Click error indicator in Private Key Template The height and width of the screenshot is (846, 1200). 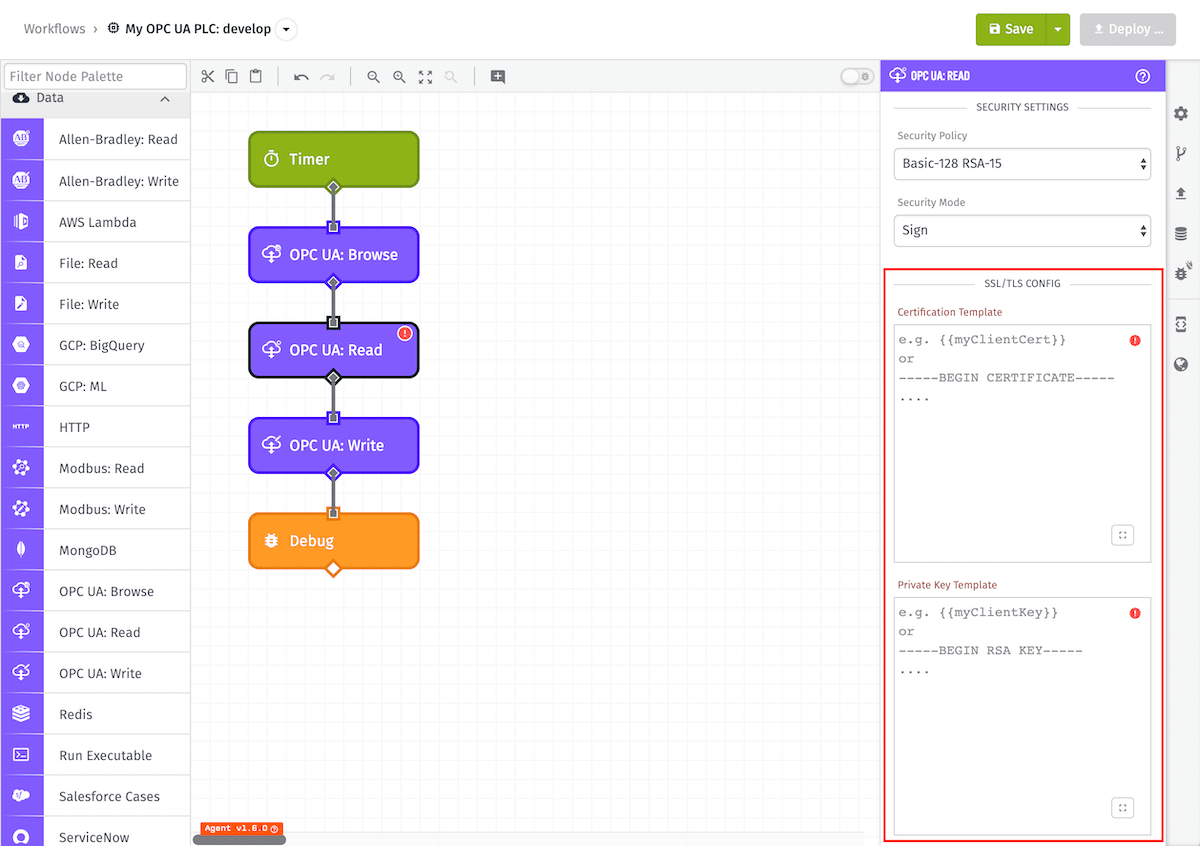pyautogui.click(x=1135, y=613)
